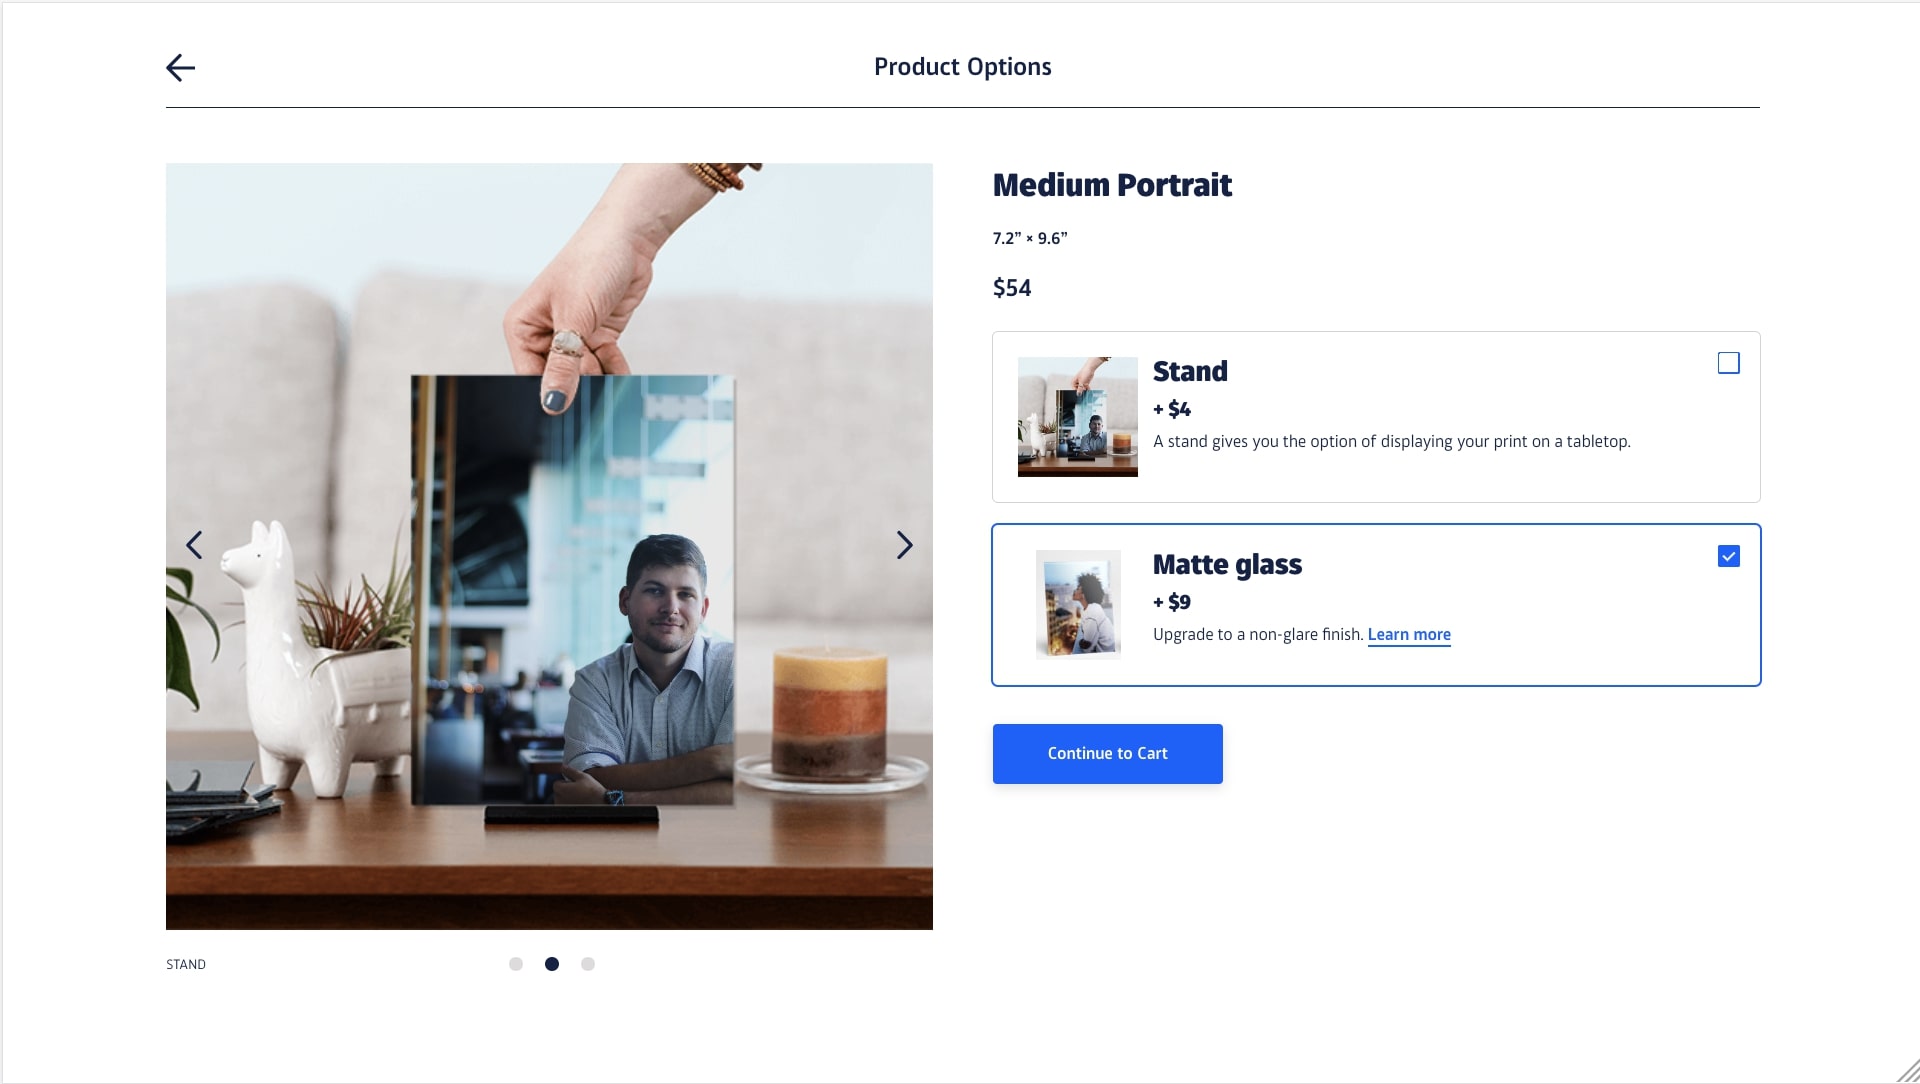Select the third carousel dot
The image size is (1920, 1084).
(588, 964)
